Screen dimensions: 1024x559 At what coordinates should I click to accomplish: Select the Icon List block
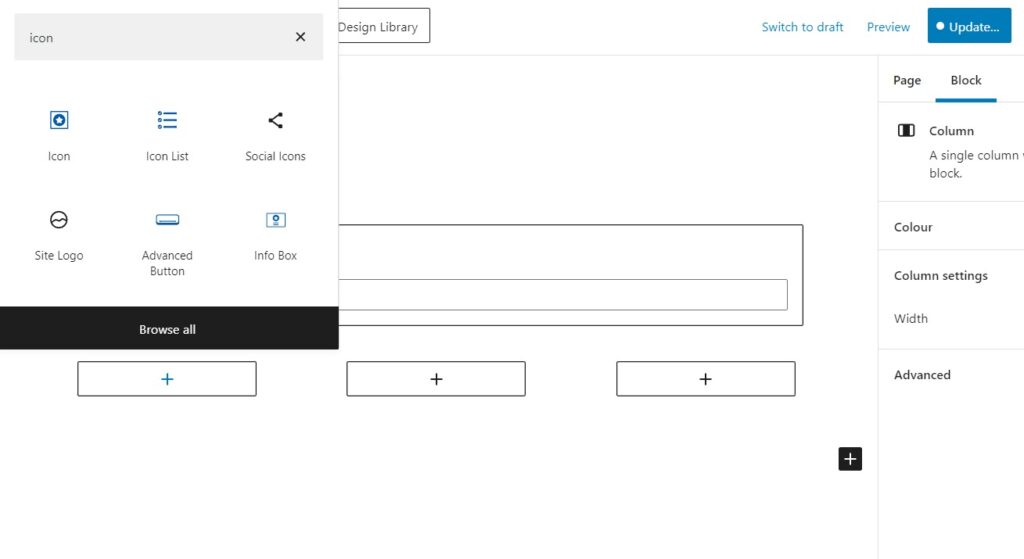pyautogui.click(x=167, y=134)
